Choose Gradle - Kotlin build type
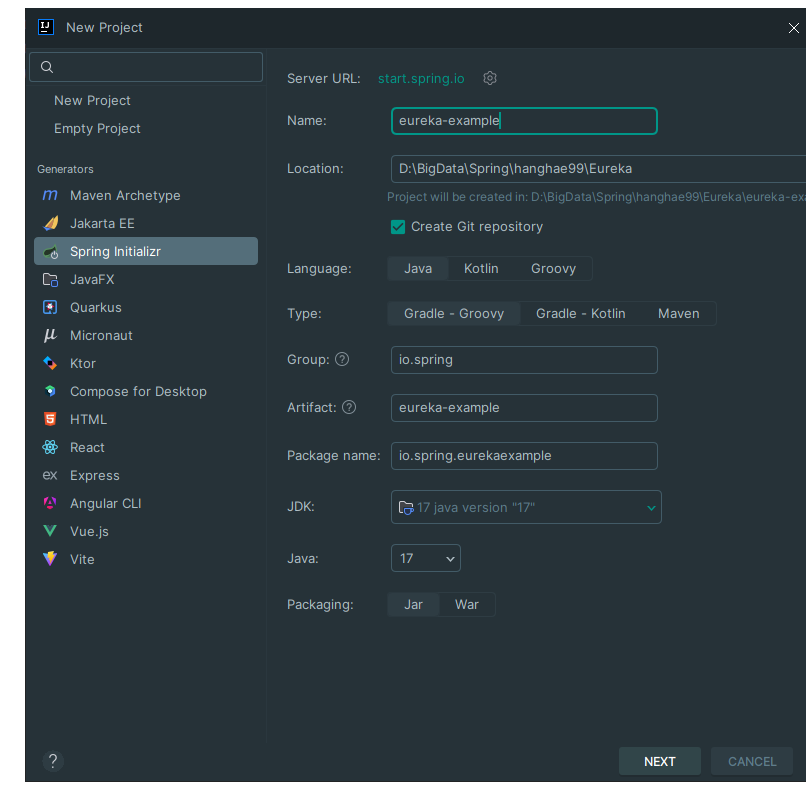 coord(580,314)
